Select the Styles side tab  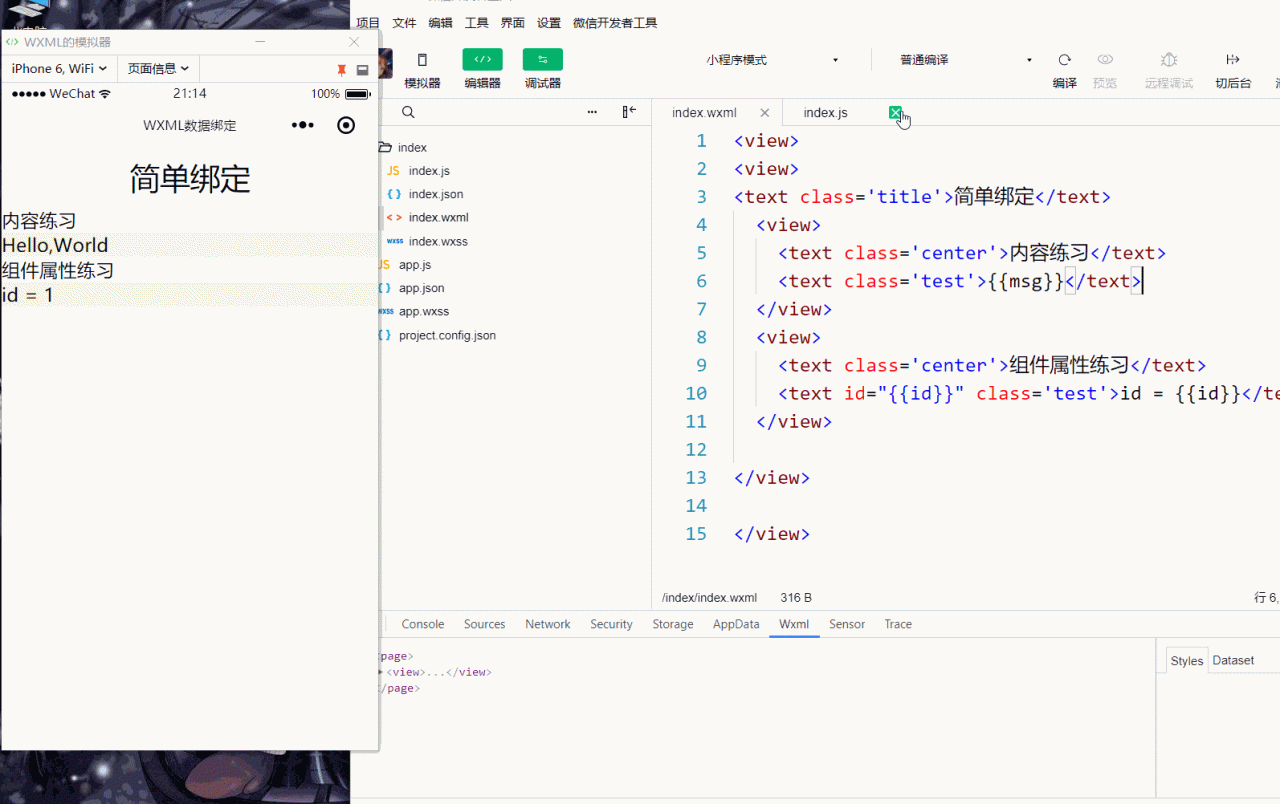click(1187, 661)
